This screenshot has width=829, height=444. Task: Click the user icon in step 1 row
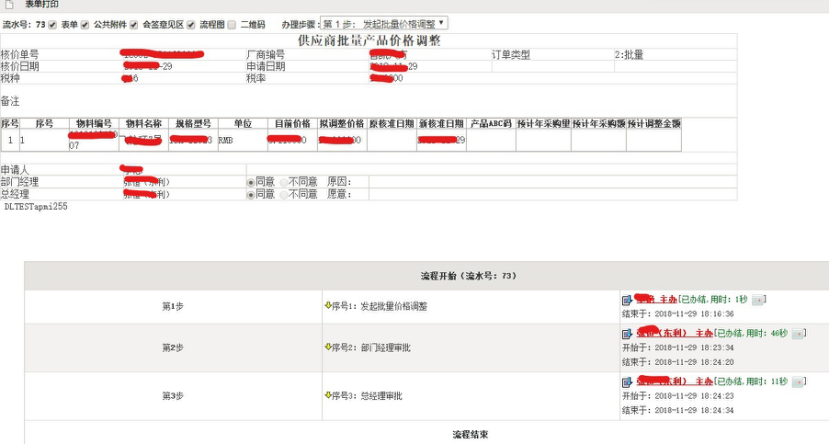point(627,299)
